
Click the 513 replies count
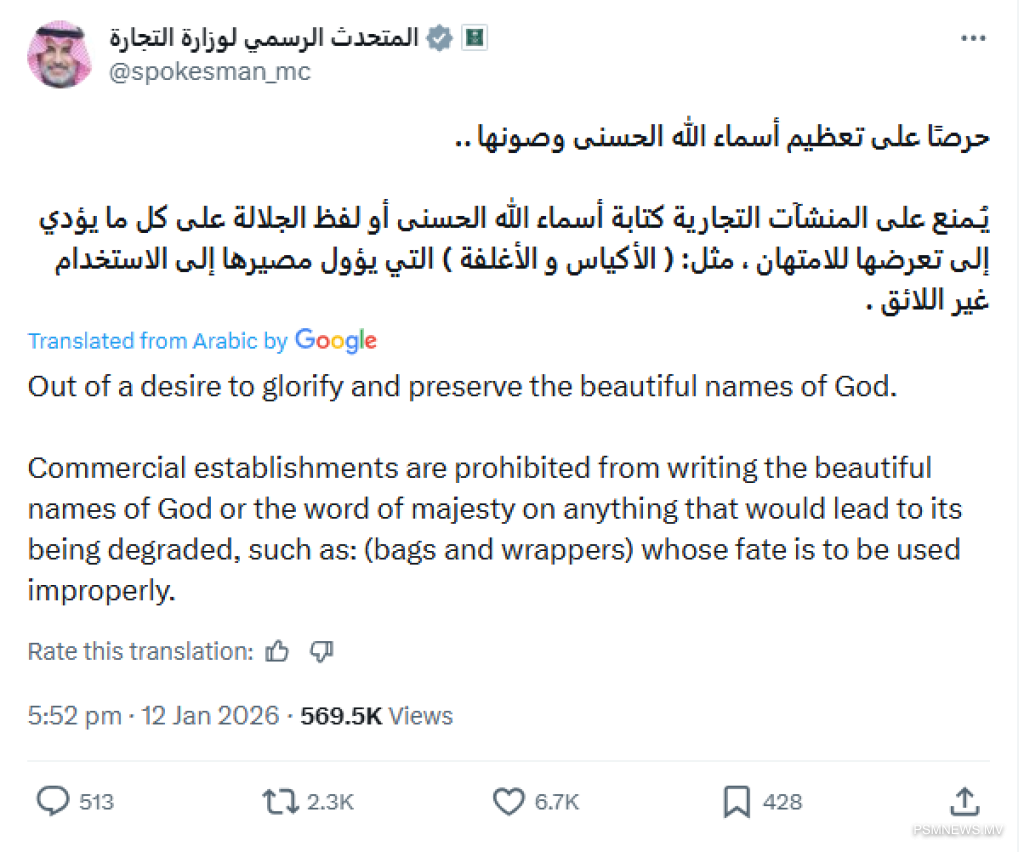[96, 802]
